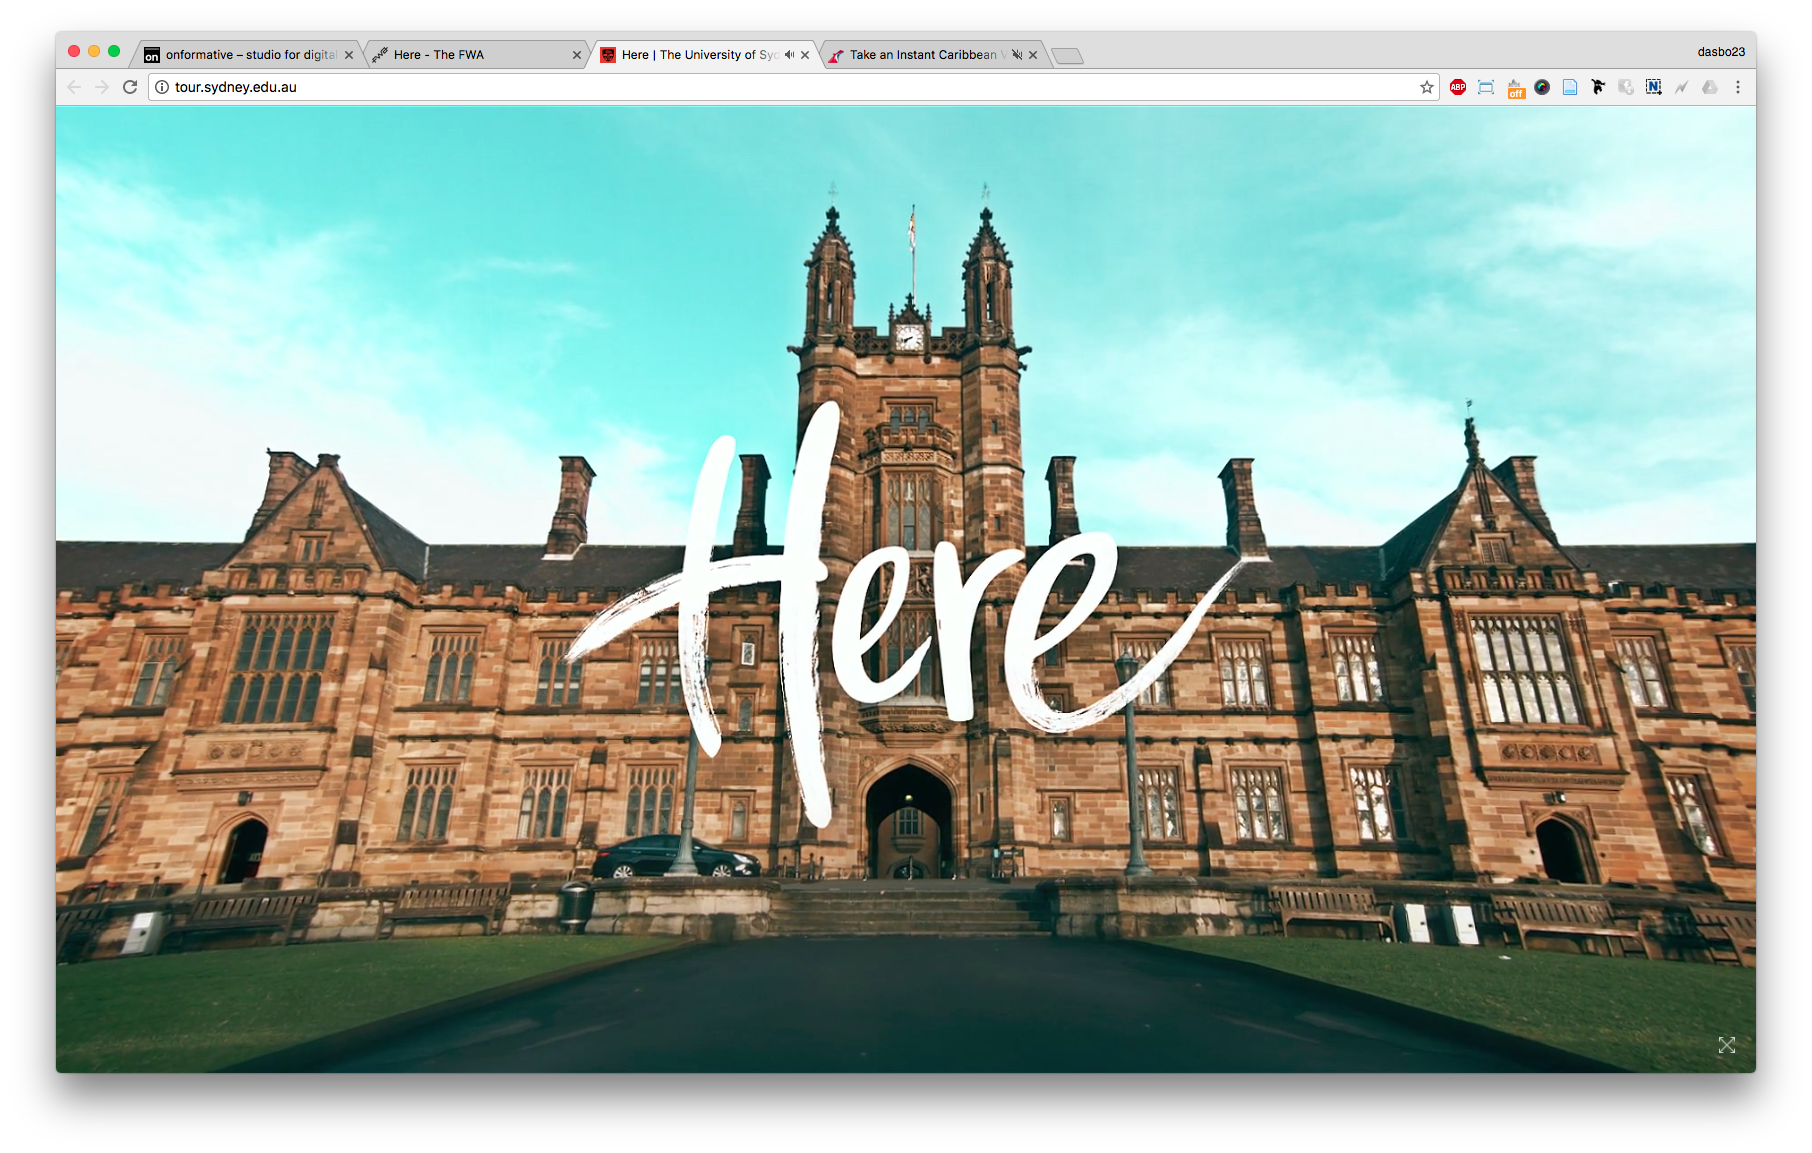This screenshot has height=1153, width=1812.
Task: Click the dasbo23 profile button
Action: (x=1720, y=52)
